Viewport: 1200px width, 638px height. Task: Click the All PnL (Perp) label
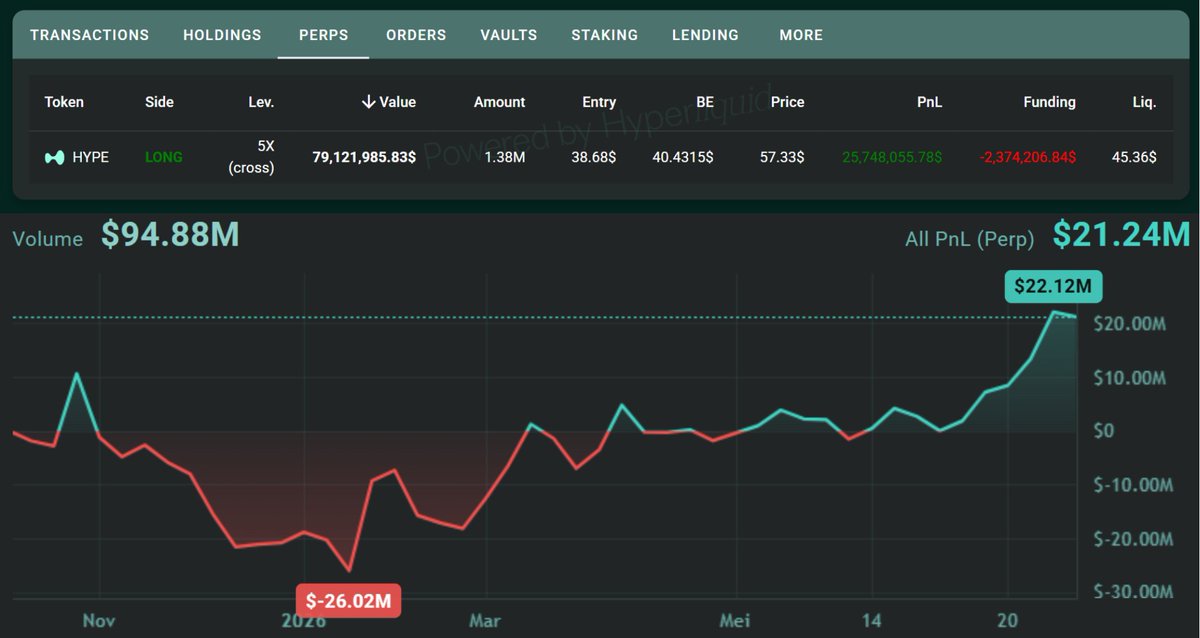tap(970, 240)
